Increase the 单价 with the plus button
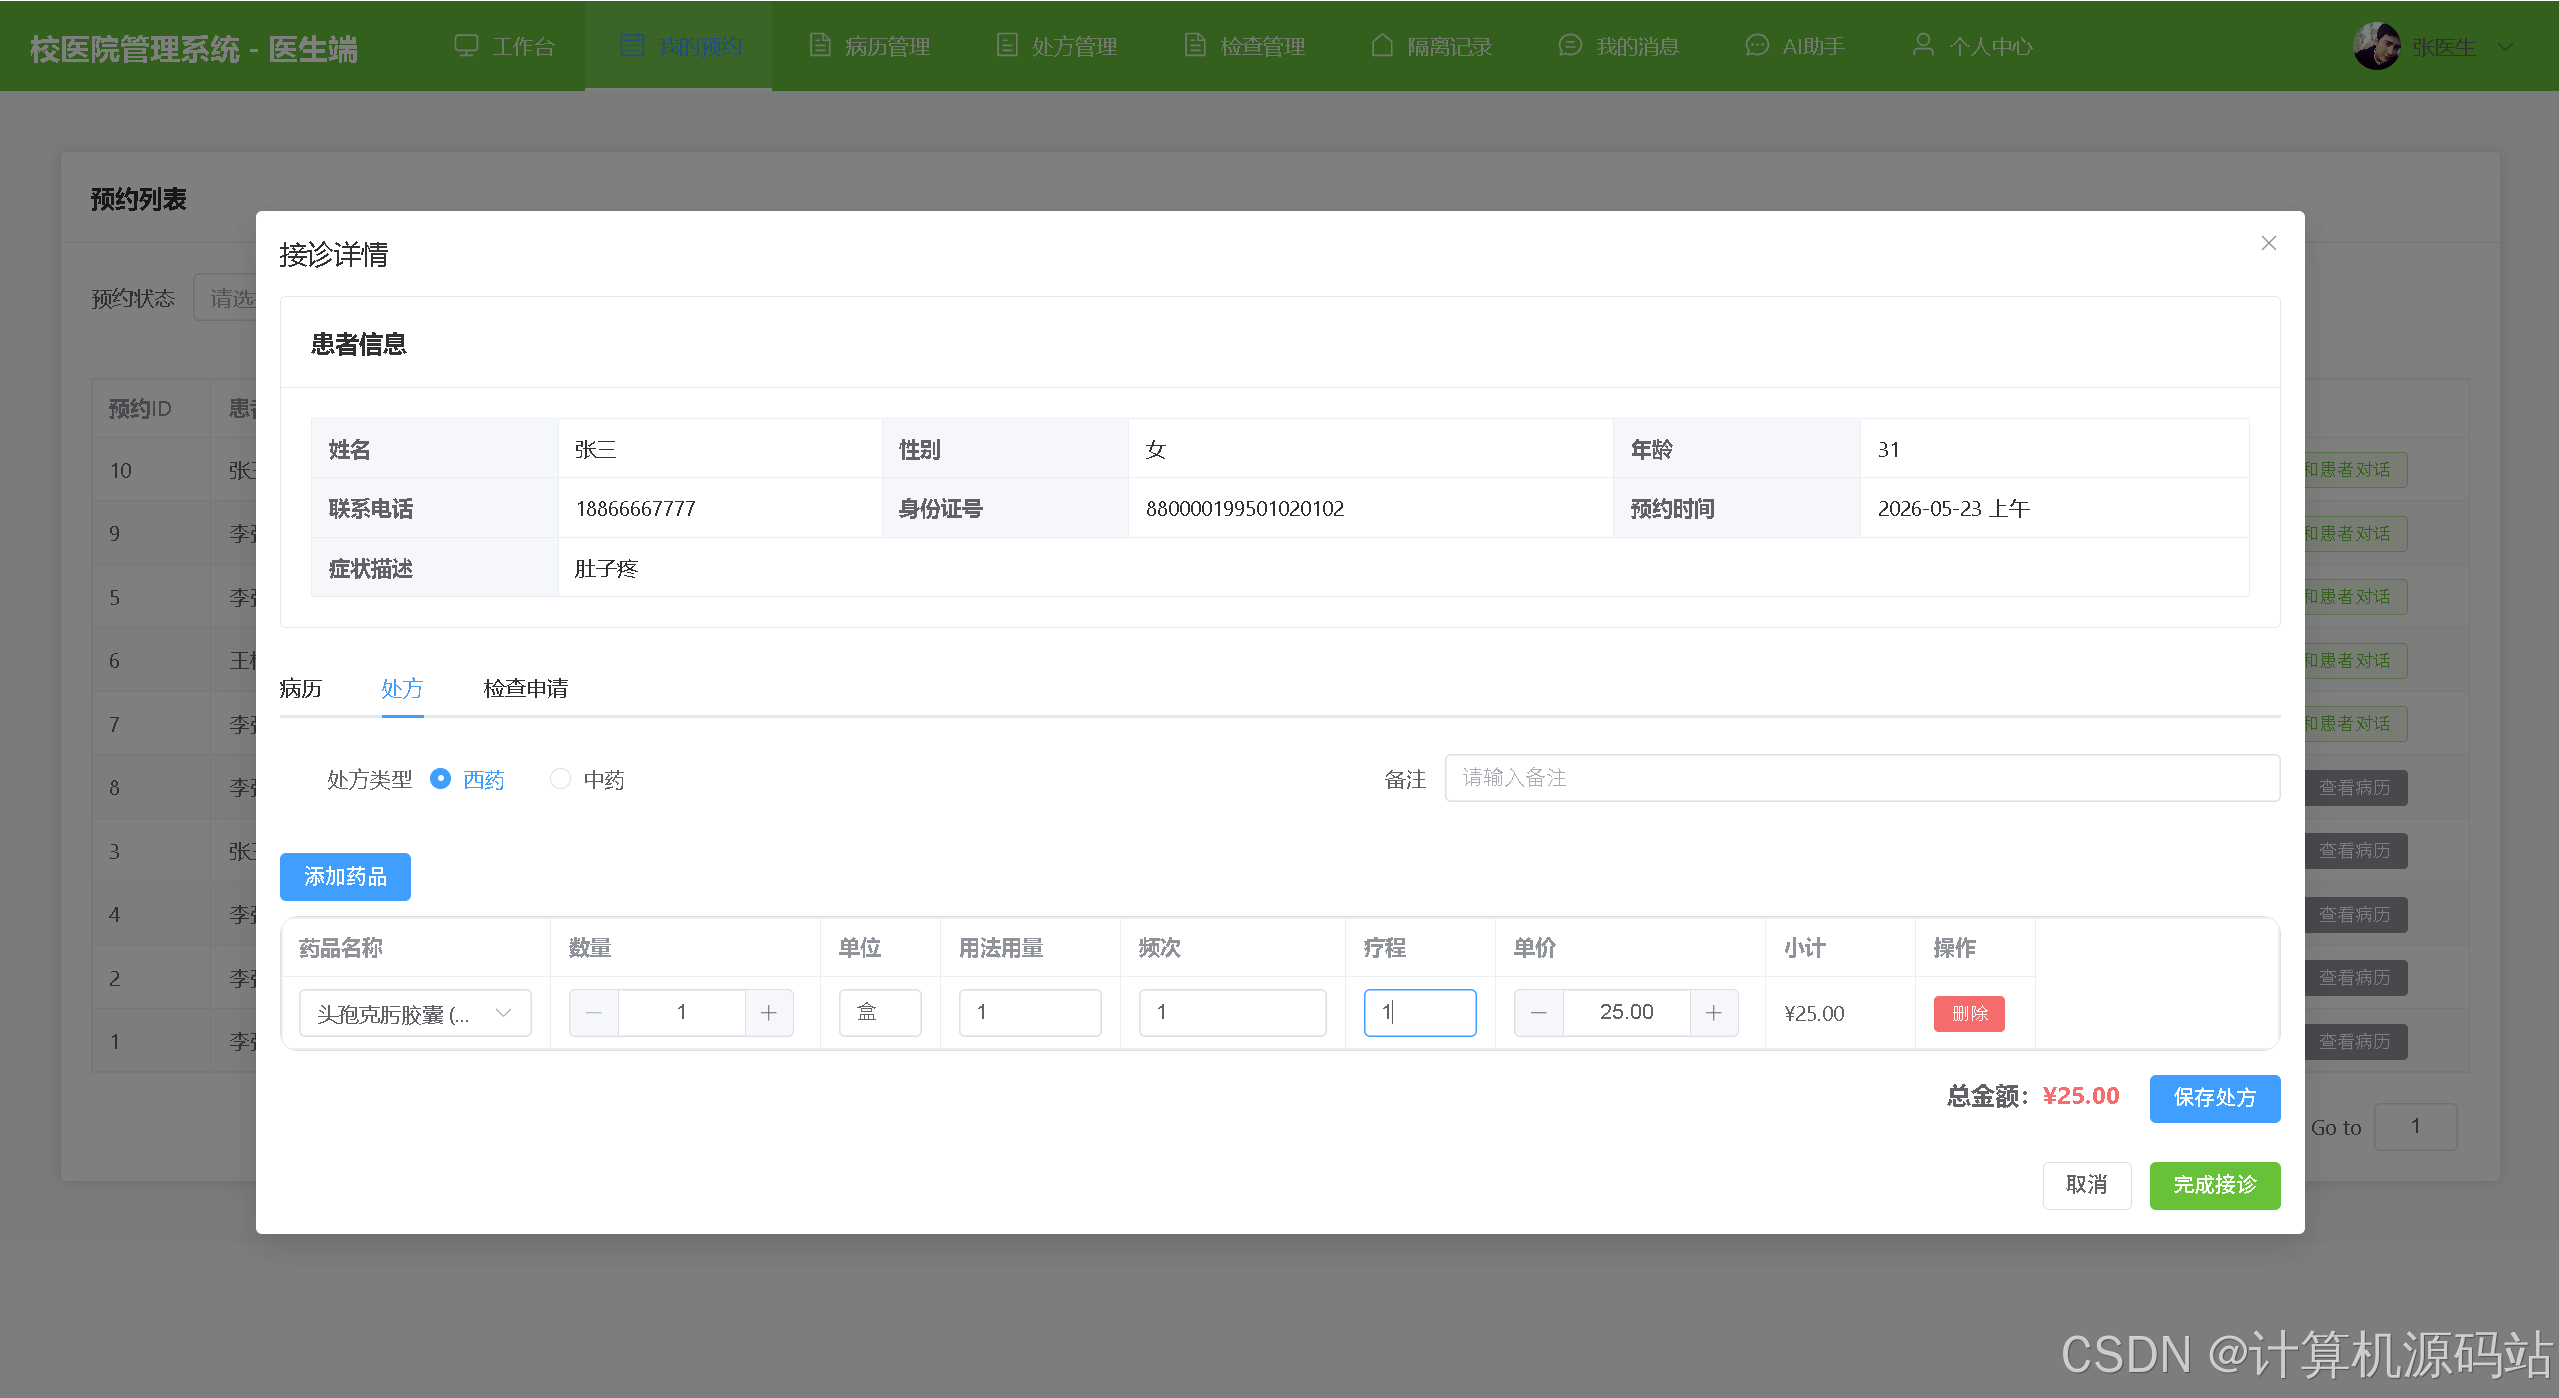This screenshot has width=2559, height=1398. [x=1714, y=1013]
